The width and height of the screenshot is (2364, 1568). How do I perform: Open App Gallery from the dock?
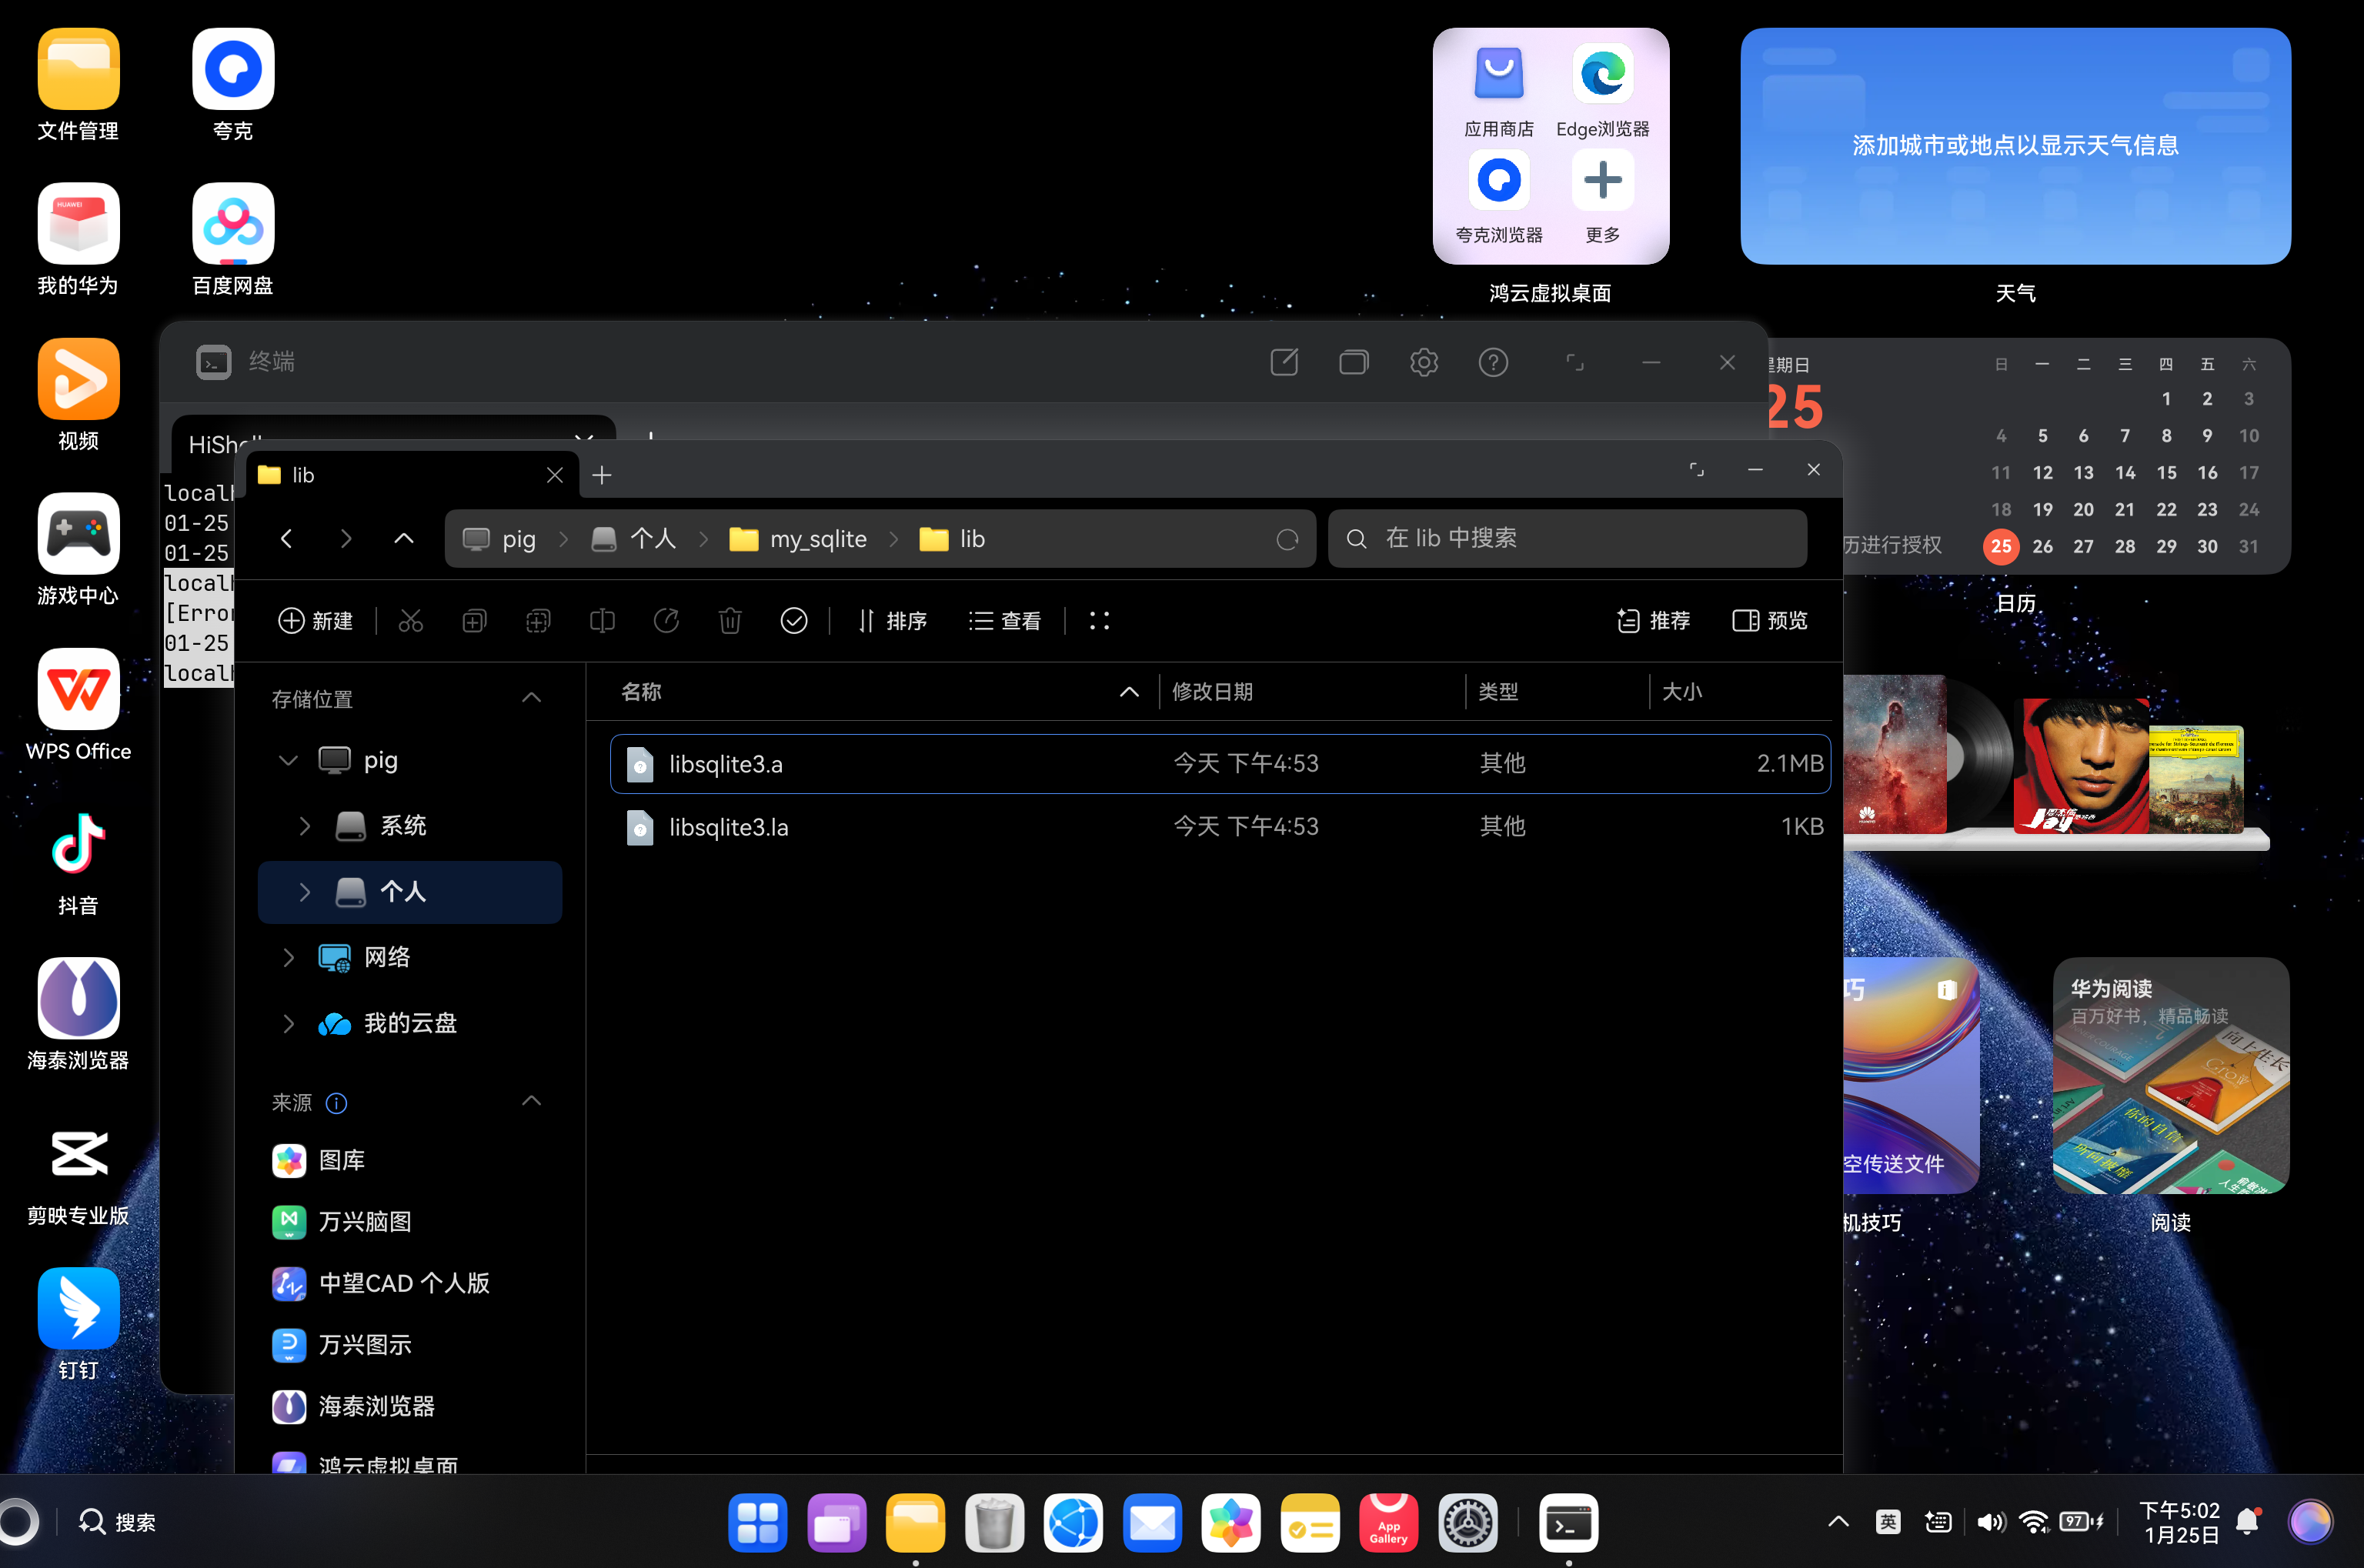pyautogui.click(x=1388, y=1523)
